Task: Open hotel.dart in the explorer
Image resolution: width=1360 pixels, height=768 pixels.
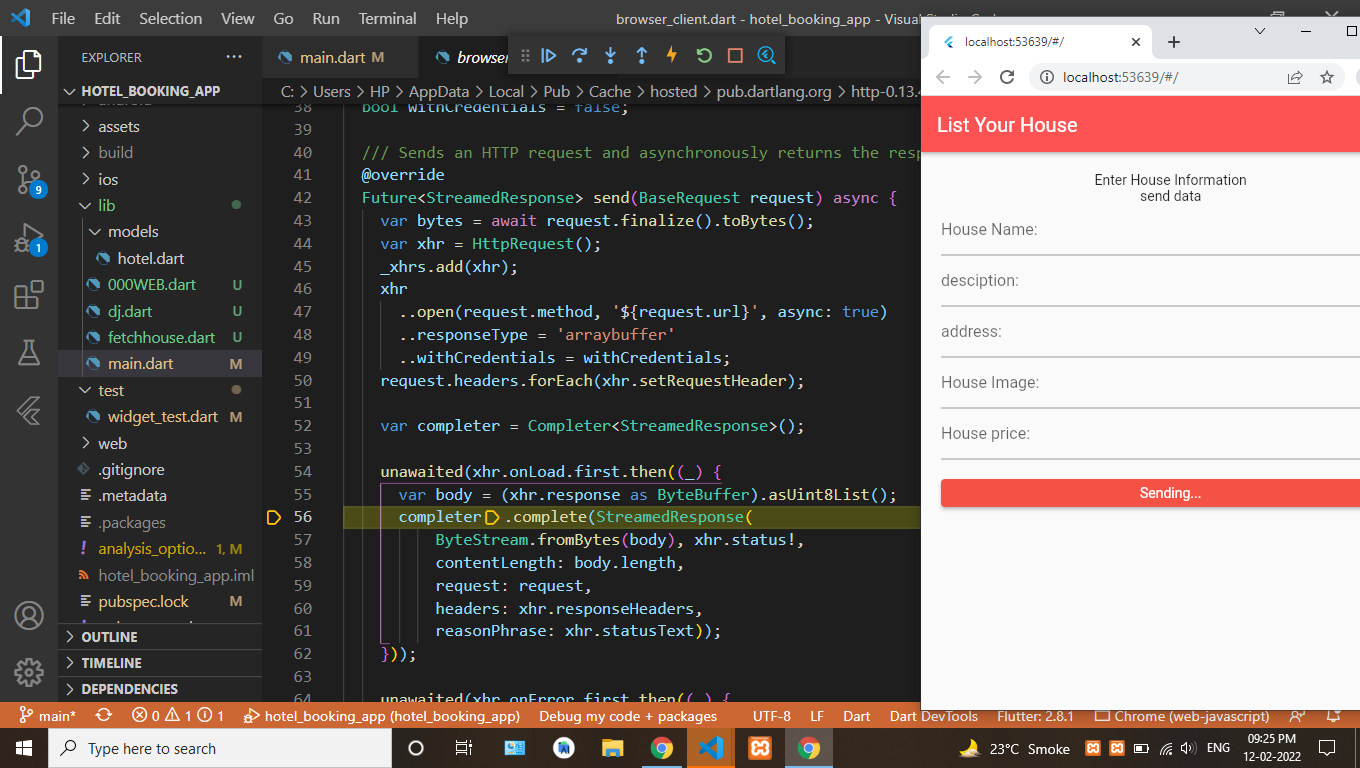Action: (x=151, y=259)
